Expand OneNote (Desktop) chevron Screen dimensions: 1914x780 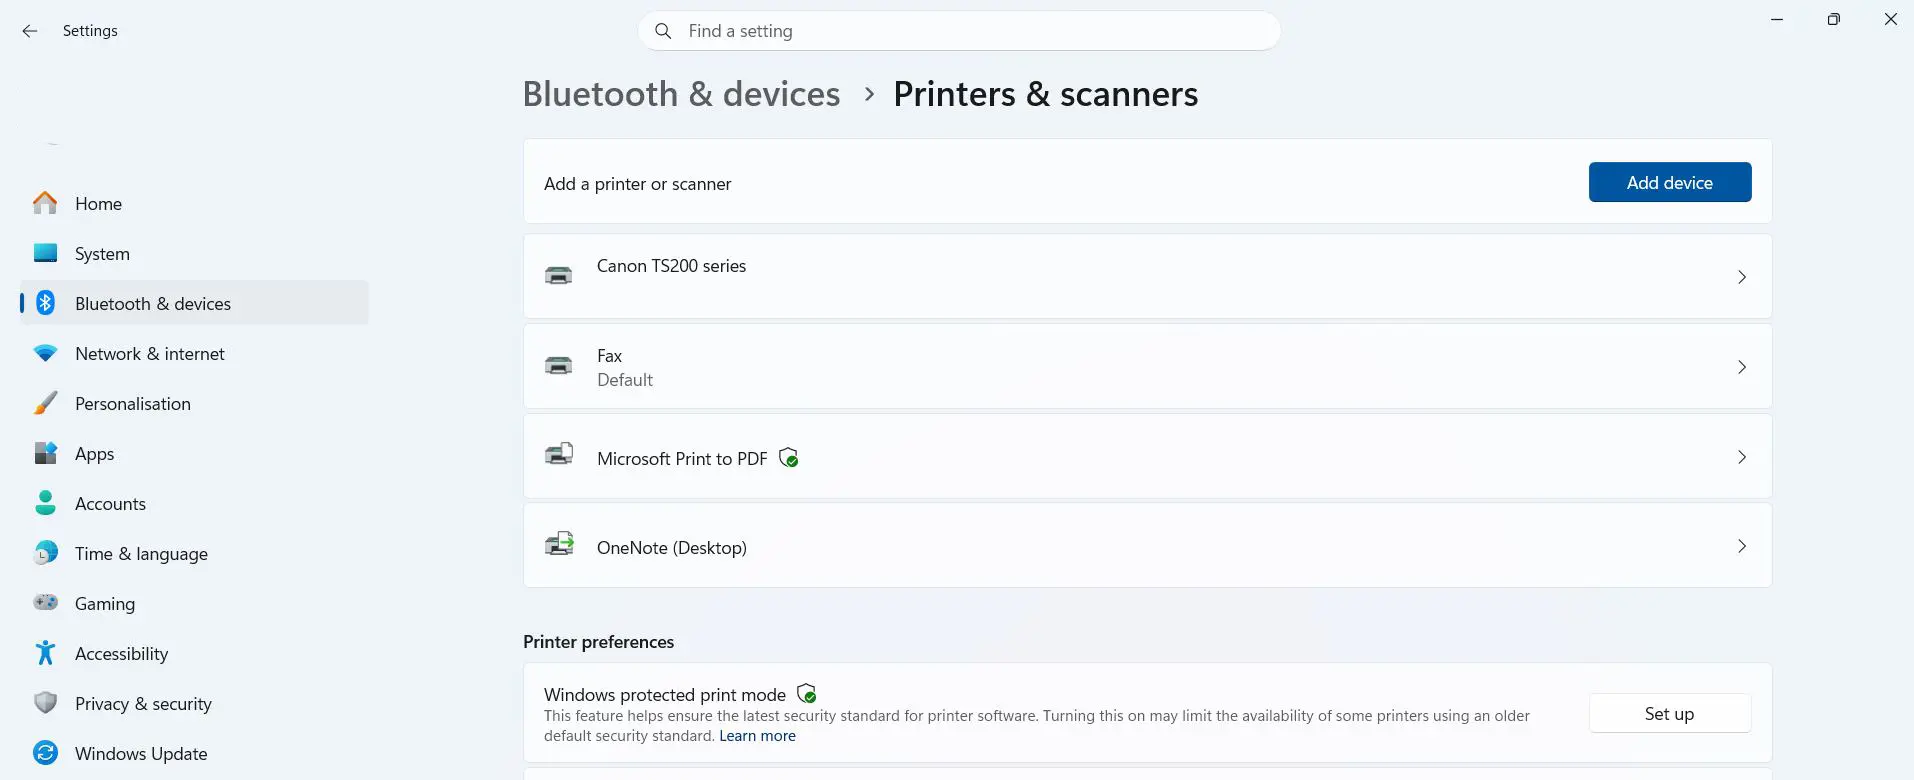point(1742,546)
